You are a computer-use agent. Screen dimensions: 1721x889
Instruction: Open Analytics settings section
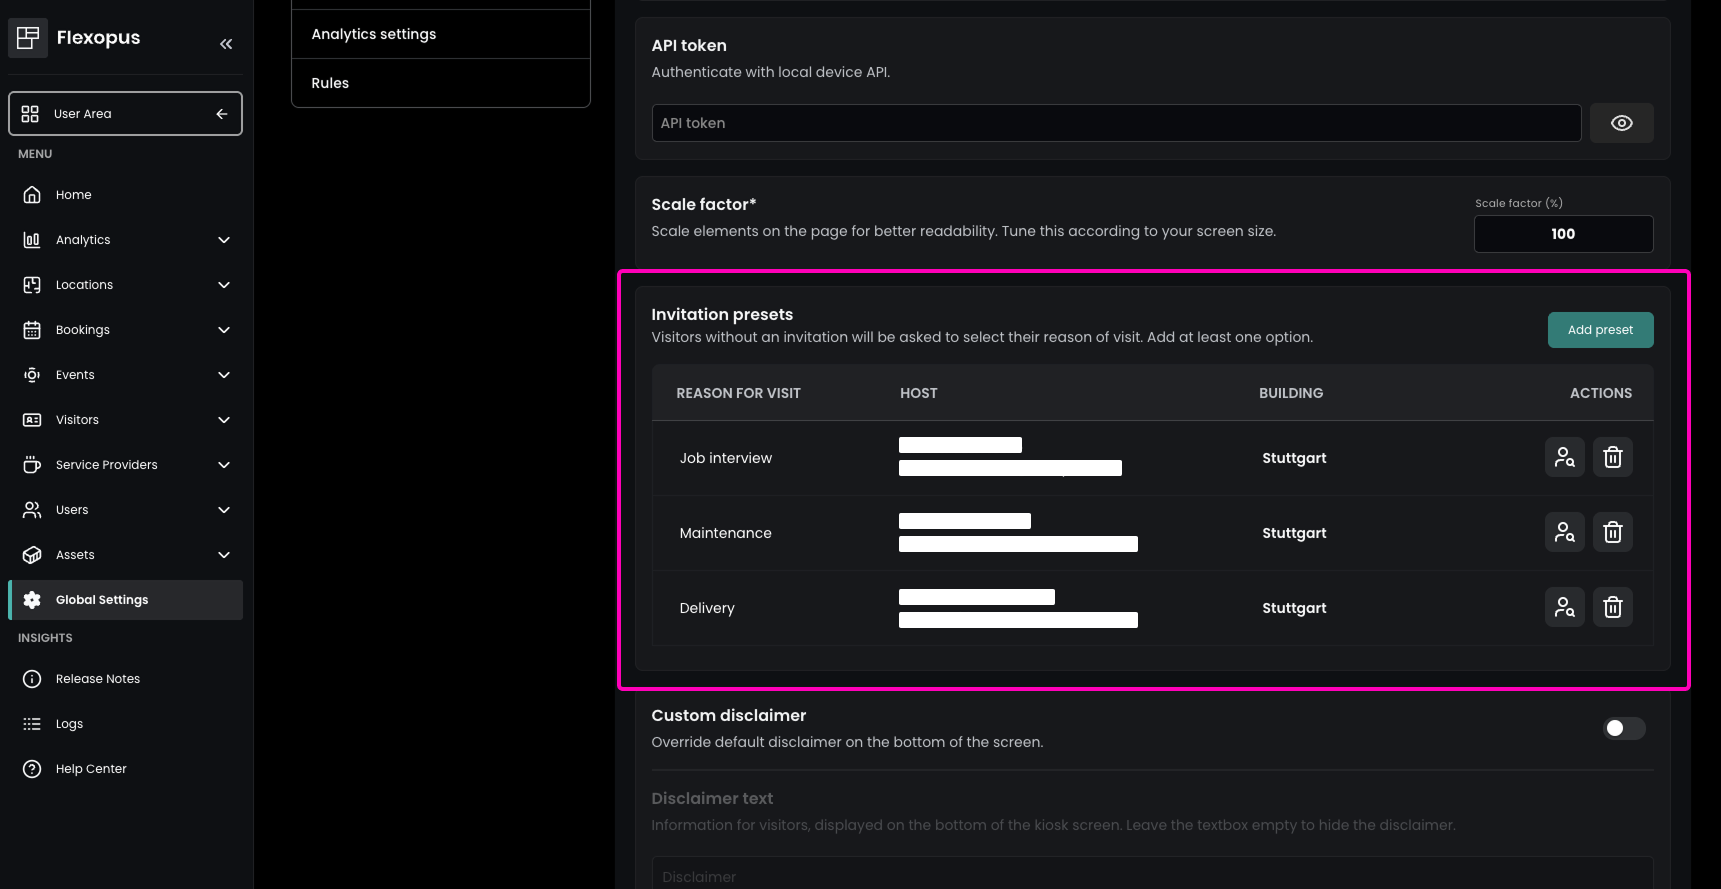coord(440,34)
